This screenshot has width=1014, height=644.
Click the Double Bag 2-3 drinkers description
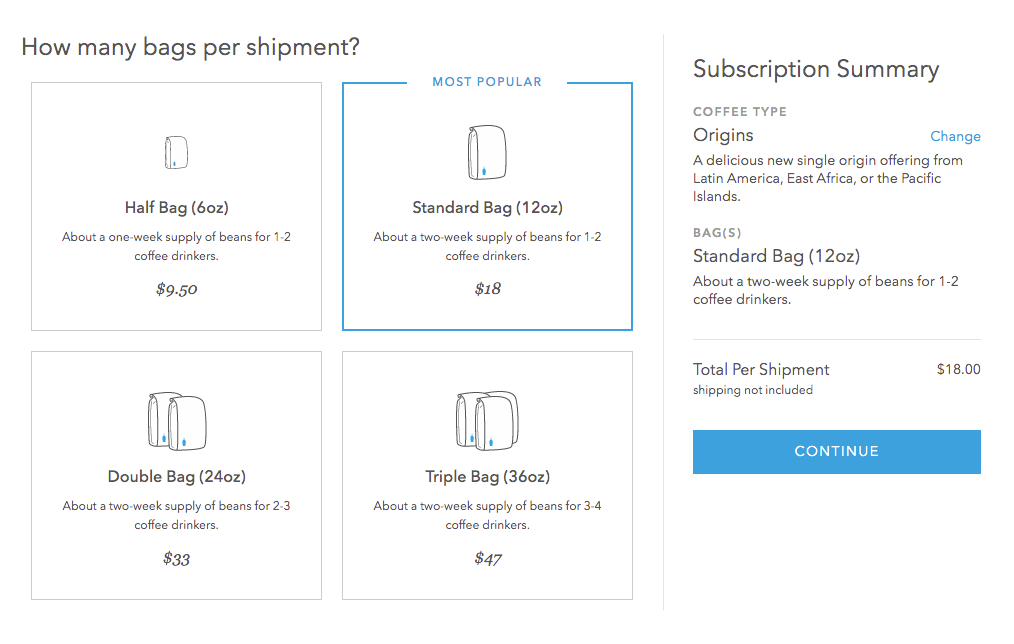pos(177,515)
